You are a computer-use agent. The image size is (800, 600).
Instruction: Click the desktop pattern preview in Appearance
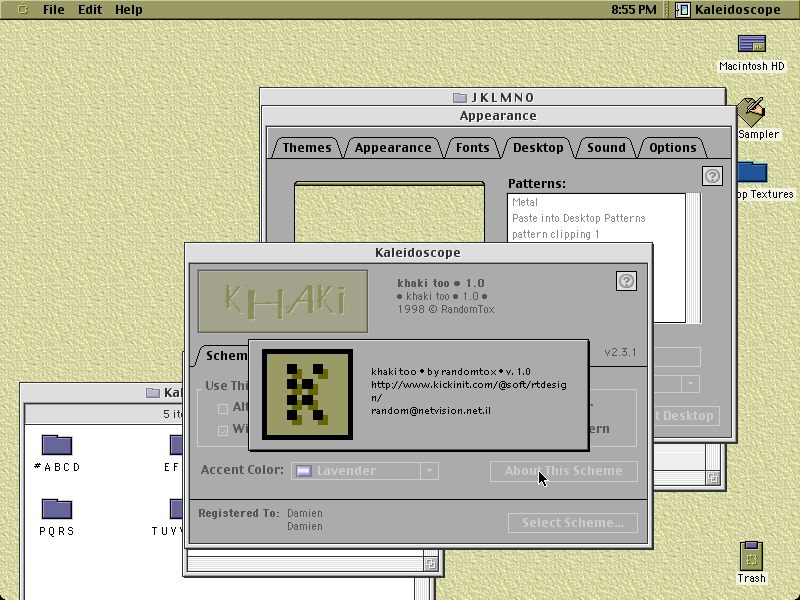389,212
